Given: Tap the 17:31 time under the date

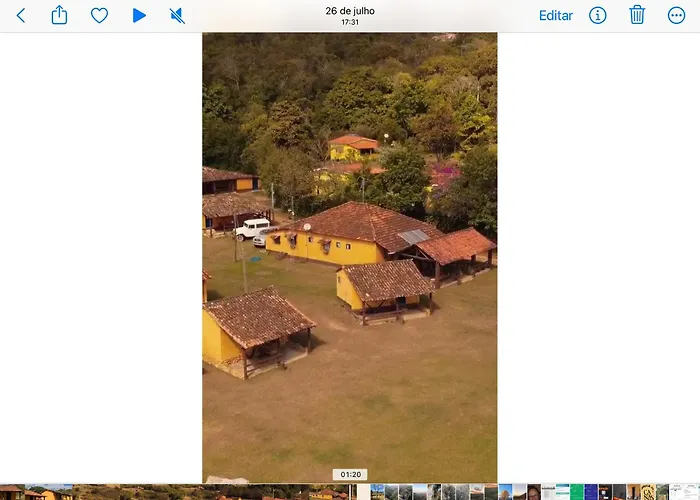Looking at the screenshot, I should pos(350,23).
